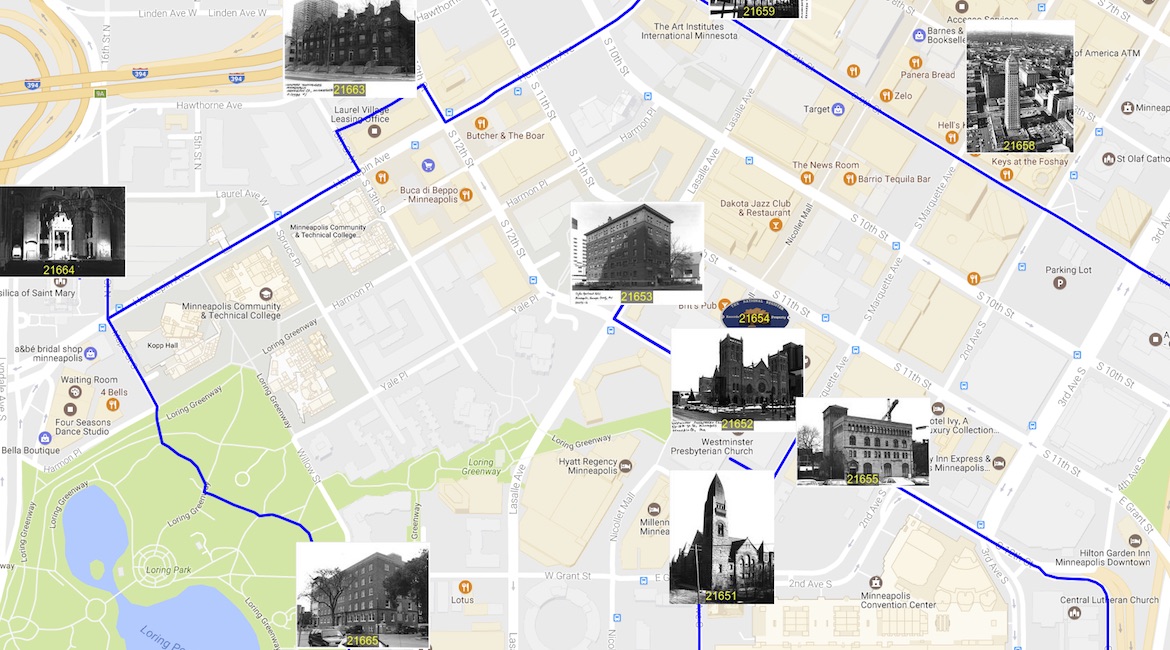Click the blue oval marker 21654

pyautogui.click(x=754, y=317)
